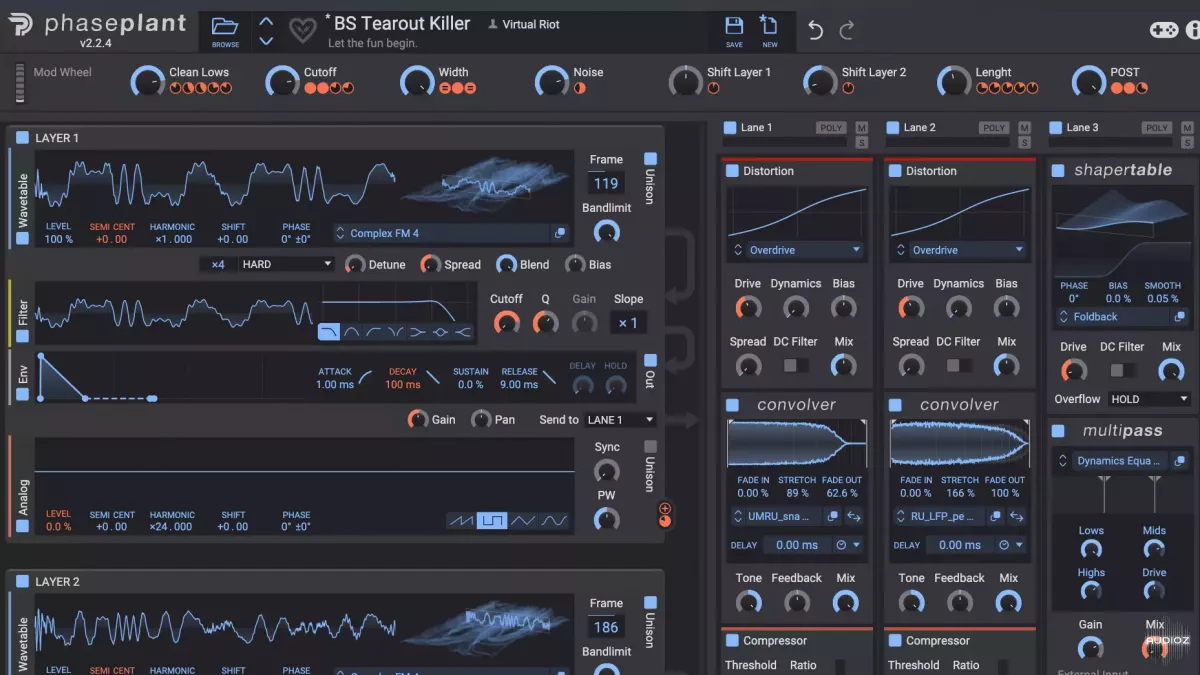
Task: Click unison voices ×4 button
Action: click(x=217, y=264)
